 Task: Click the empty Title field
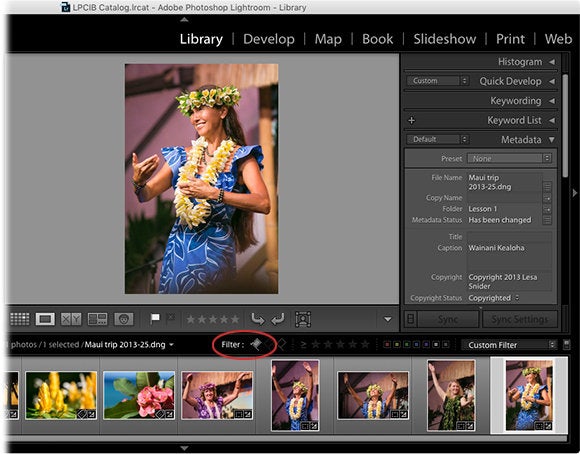tap(509, 236)
